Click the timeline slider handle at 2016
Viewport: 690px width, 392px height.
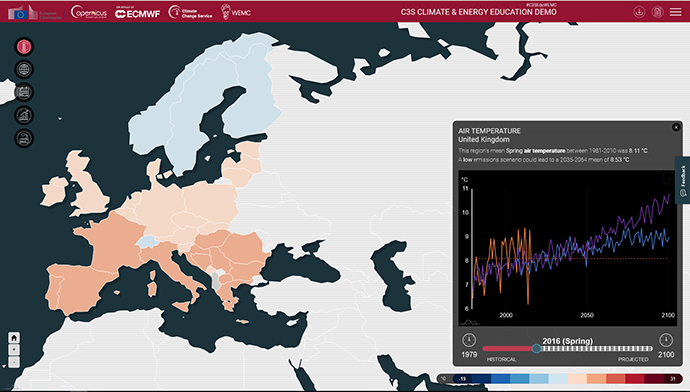coord(536,348)
